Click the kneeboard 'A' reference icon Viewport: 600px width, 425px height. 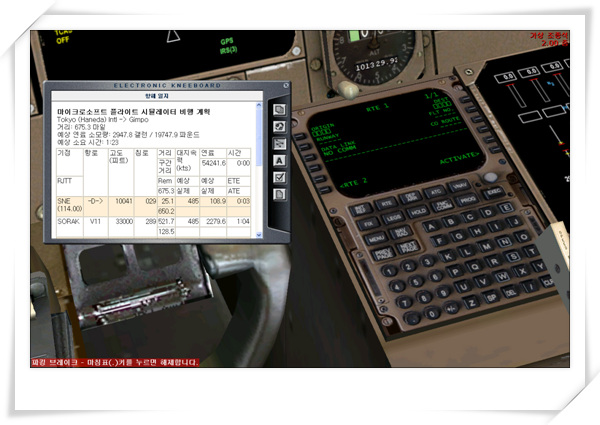pyautogui.click(x=279, y=161)
